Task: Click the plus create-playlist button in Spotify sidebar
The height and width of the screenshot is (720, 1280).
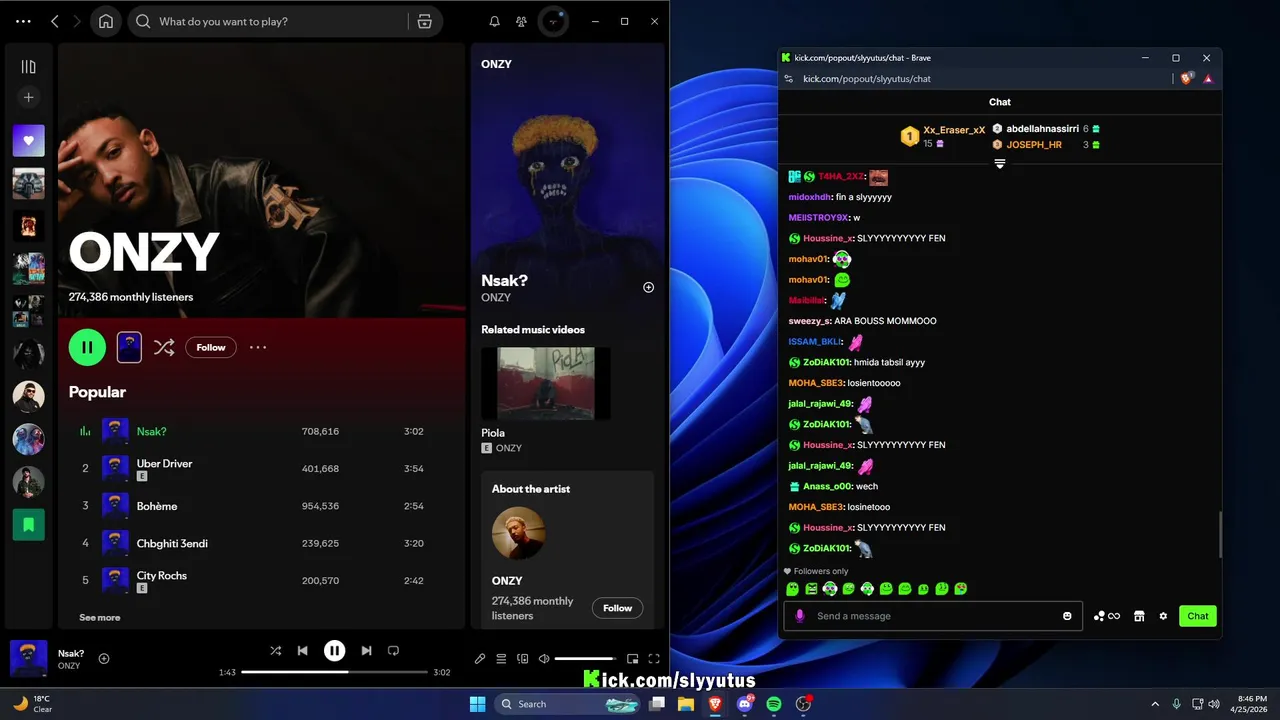Action: pos(28,97)
